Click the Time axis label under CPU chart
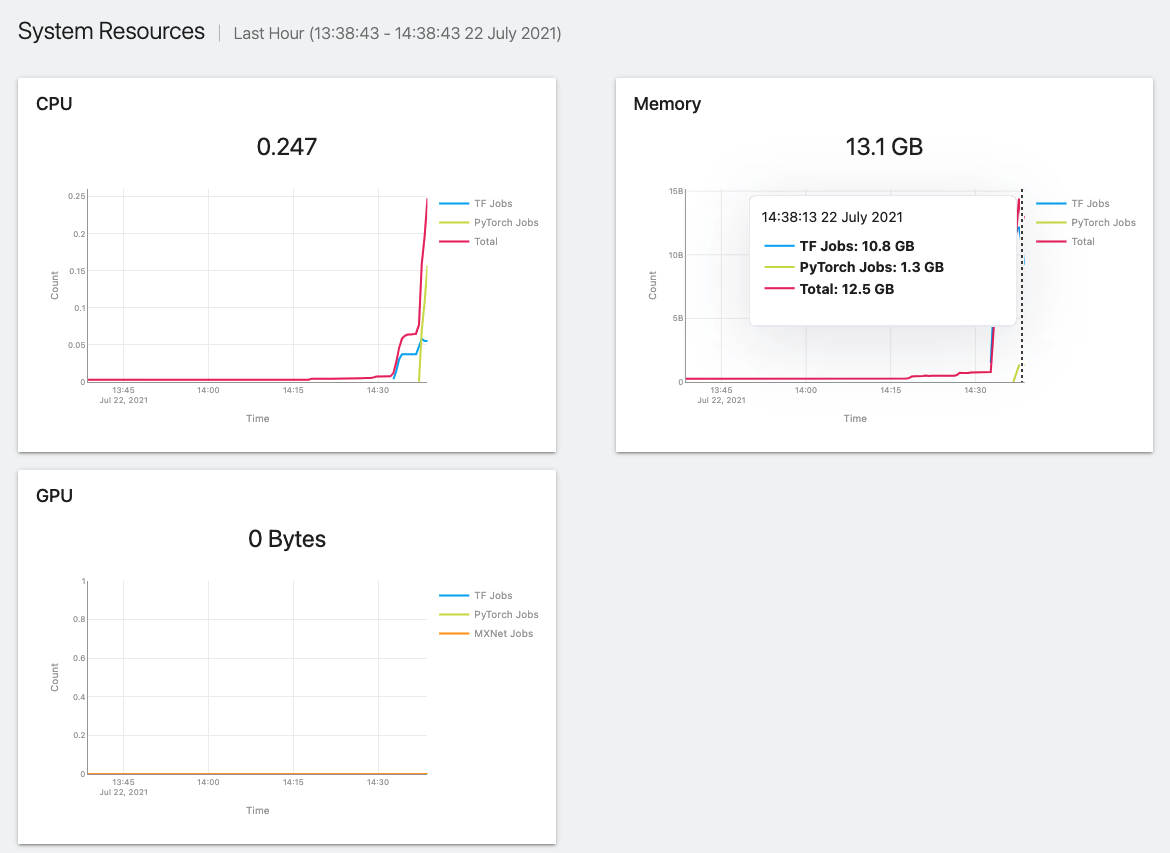 tap(257, 419)
